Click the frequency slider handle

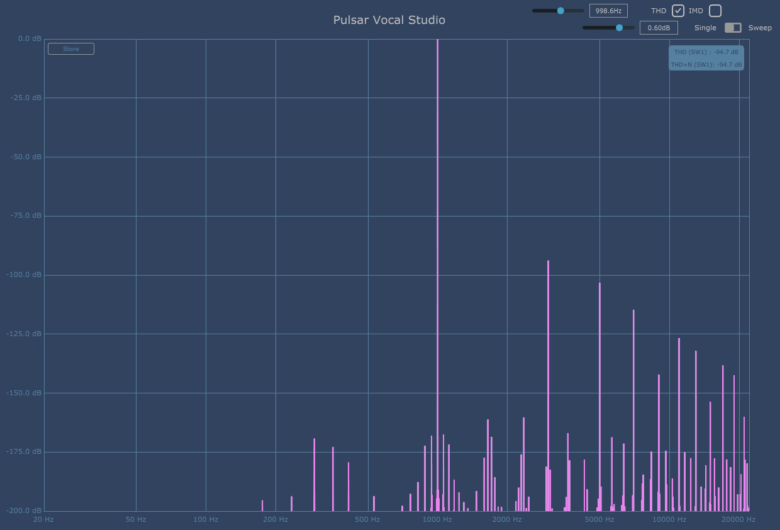pos(560,11)
